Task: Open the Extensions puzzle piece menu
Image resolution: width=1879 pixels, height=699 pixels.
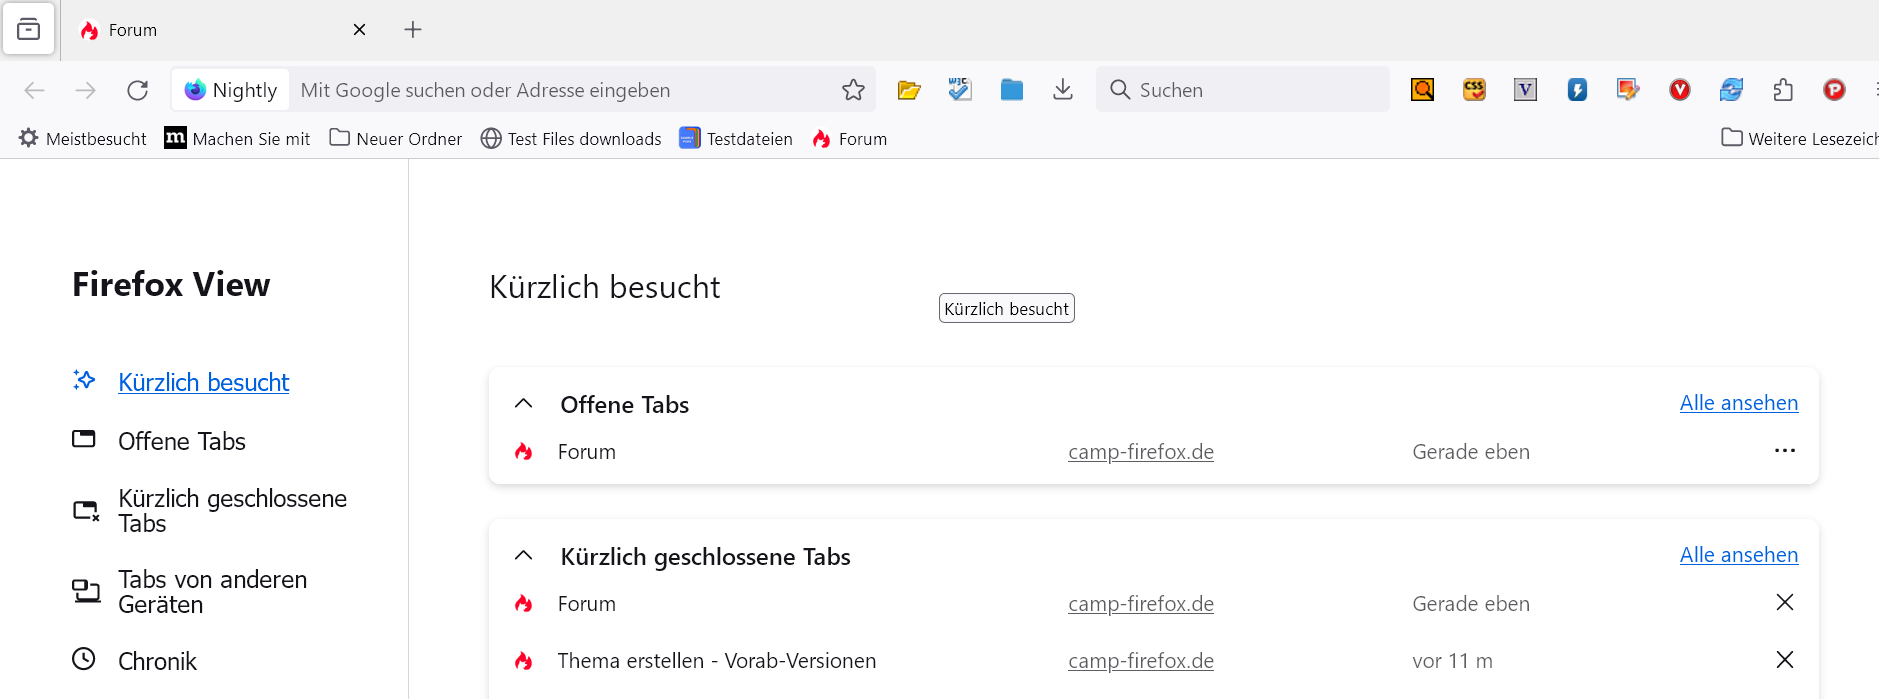Action: (x=1783, y=90)
